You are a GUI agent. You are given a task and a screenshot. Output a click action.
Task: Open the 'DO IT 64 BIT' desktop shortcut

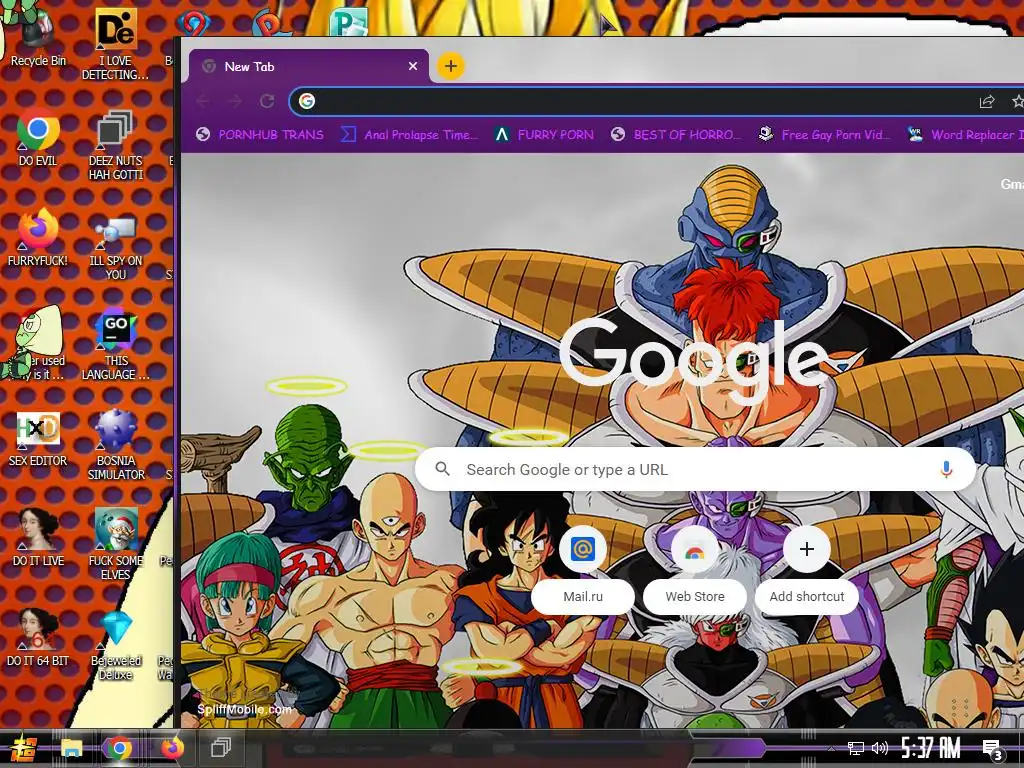(38, 637)
